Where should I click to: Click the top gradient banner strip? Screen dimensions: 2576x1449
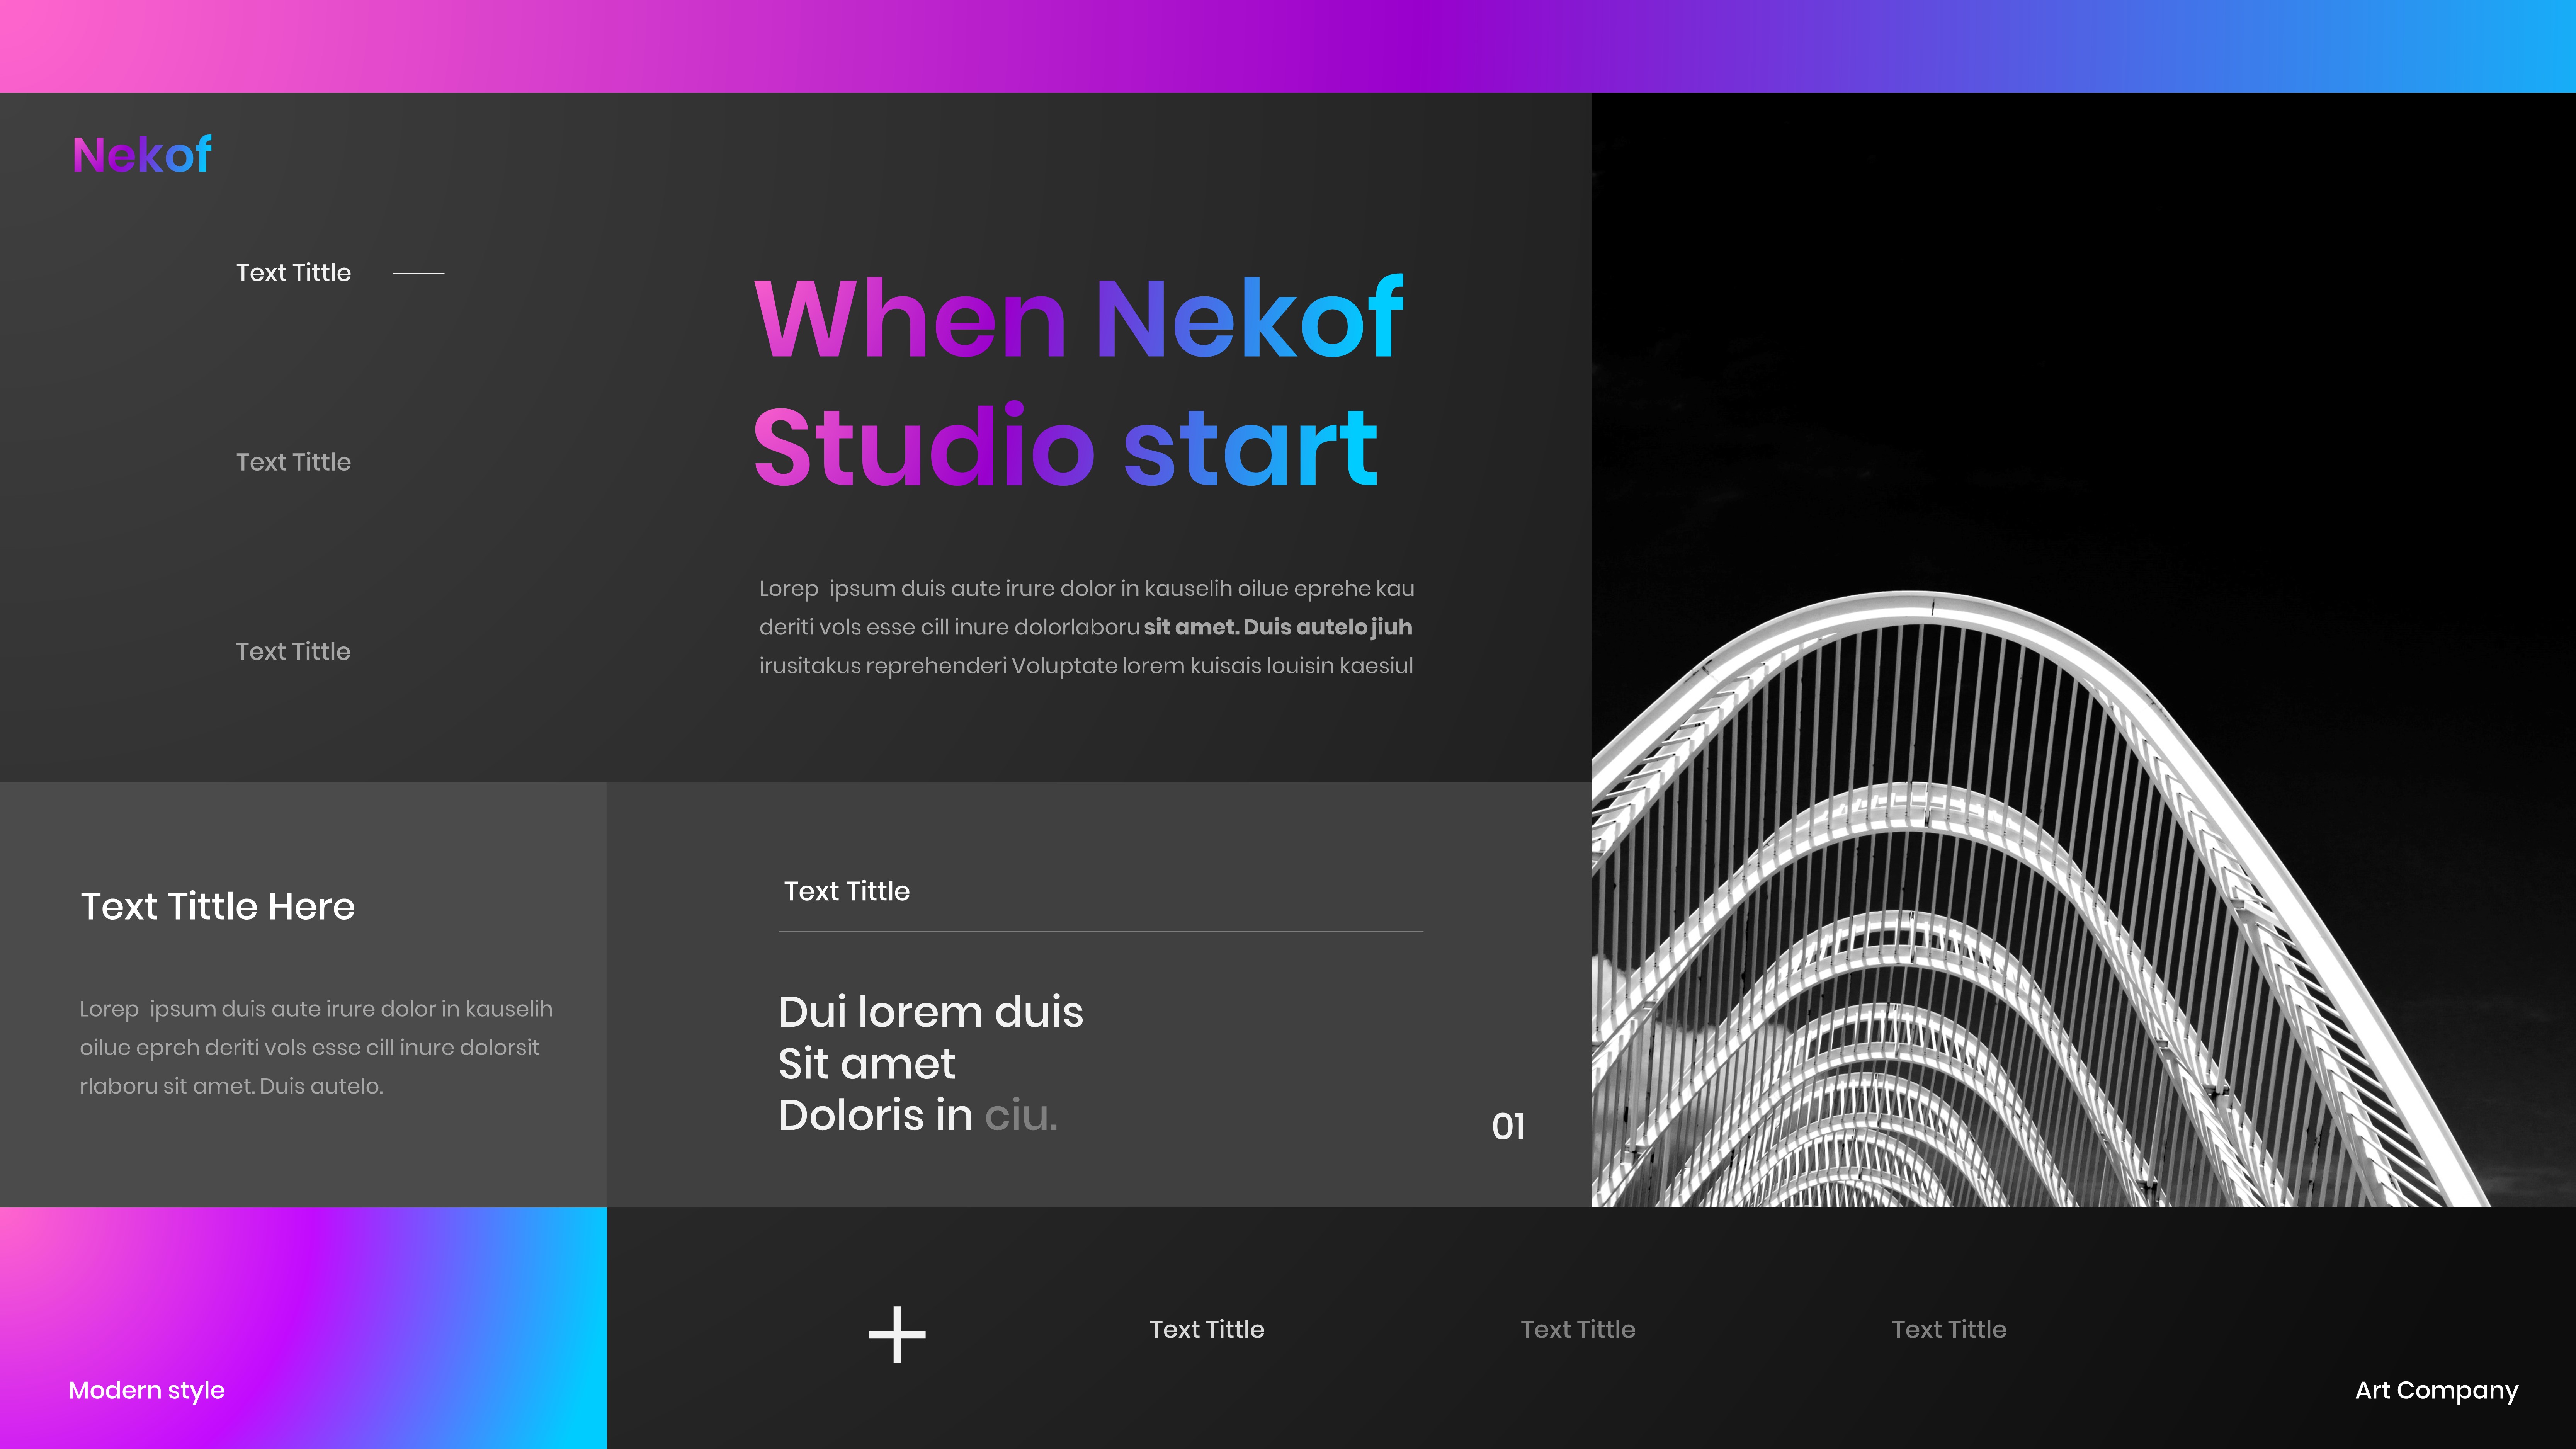coord(1288,46)
